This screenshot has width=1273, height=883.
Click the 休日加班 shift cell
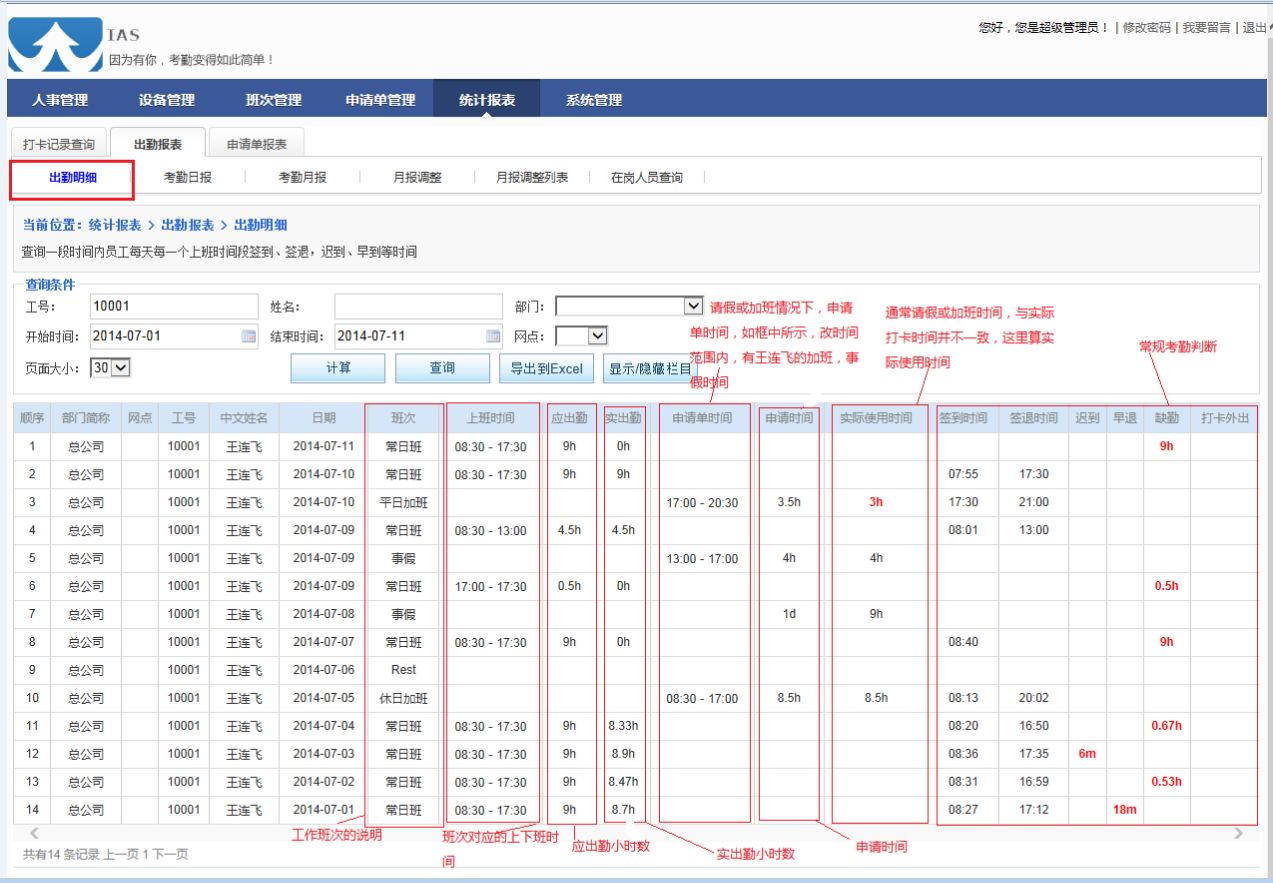coord(404,698)
